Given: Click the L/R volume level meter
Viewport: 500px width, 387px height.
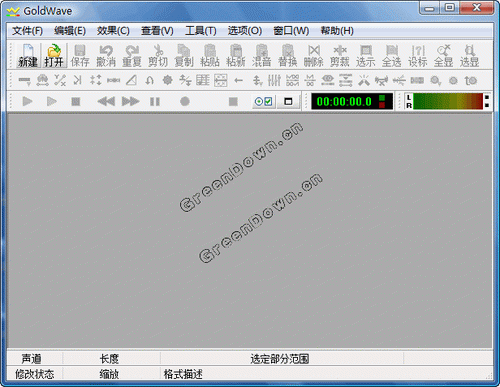Looking at the screenshot, I should click(447, 101).
